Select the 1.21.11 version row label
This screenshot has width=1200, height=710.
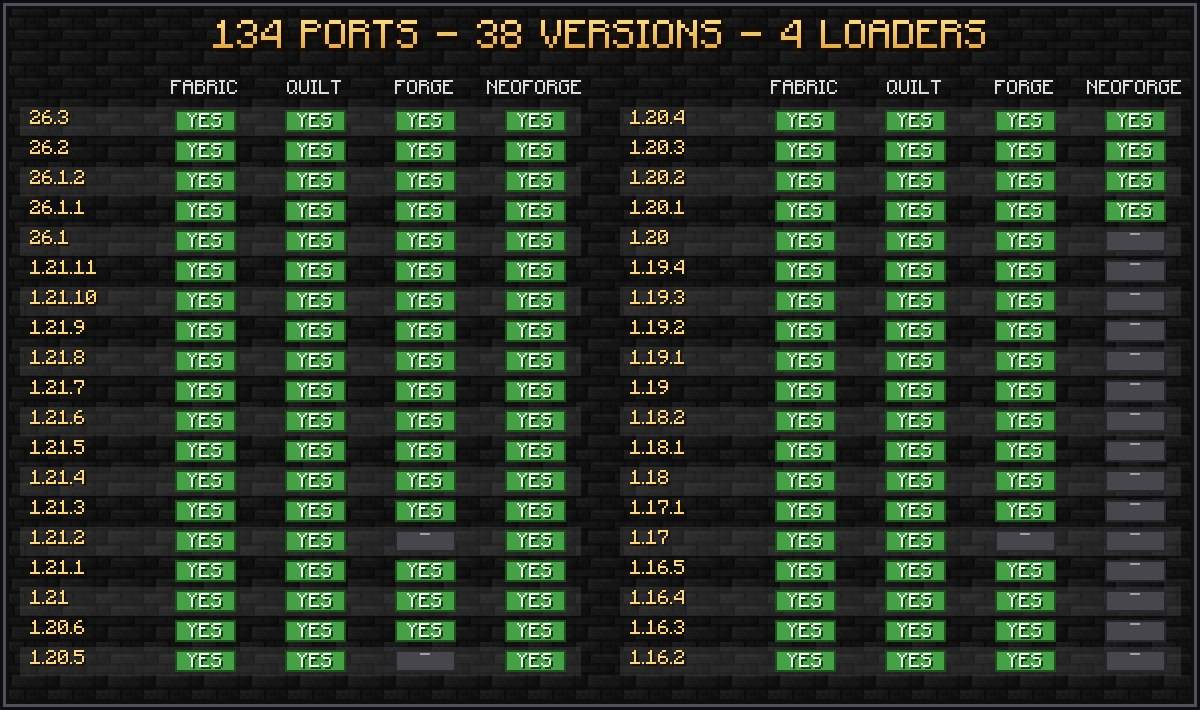click(x=62, y=268)
